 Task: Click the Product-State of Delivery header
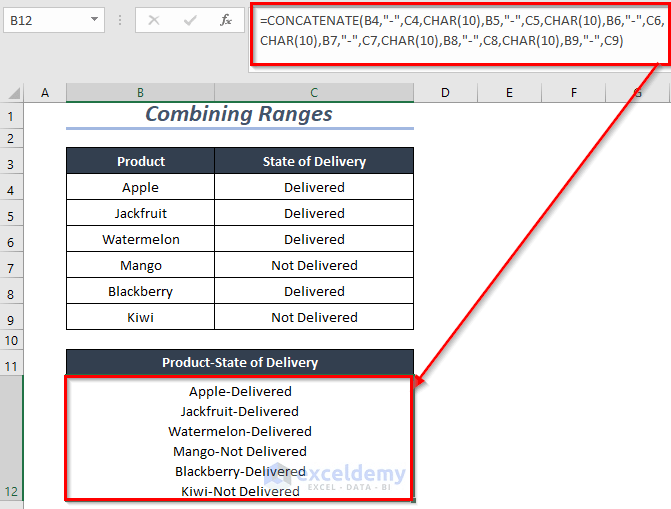(240, 362)
